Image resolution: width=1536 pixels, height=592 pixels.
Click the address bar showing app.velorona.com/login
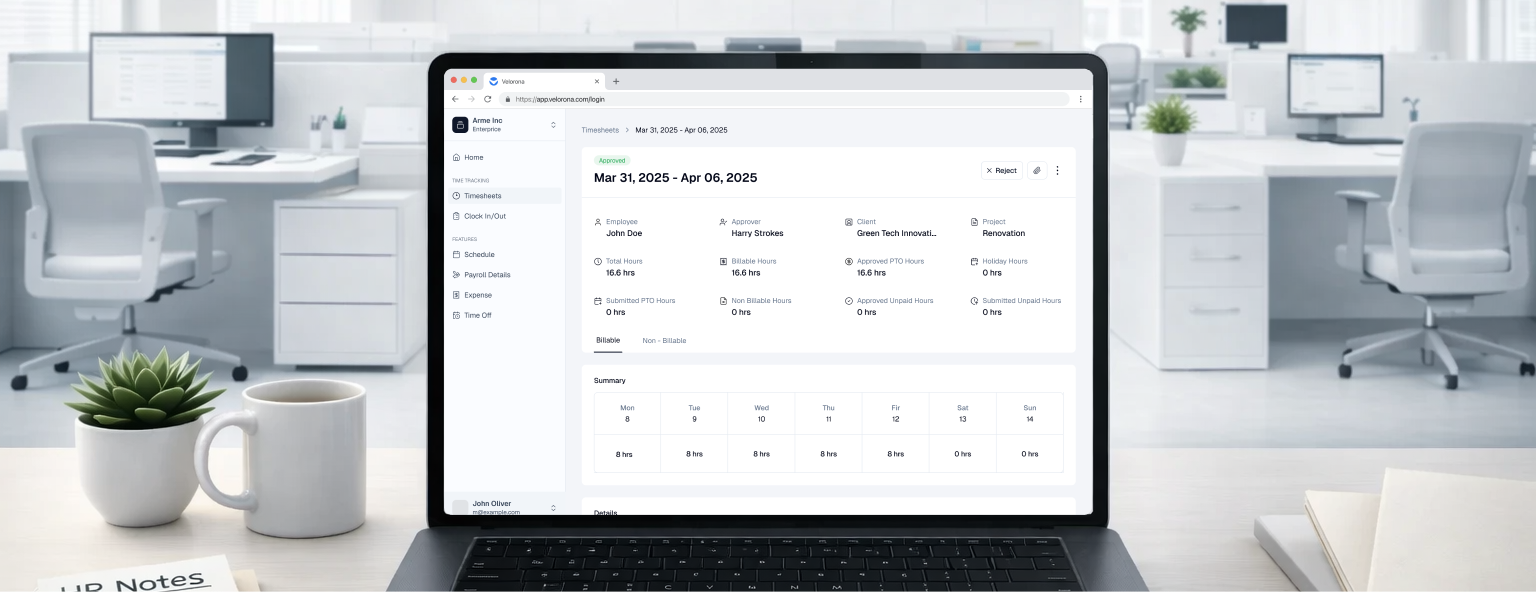pyautogui.click(x=784, y=99)
